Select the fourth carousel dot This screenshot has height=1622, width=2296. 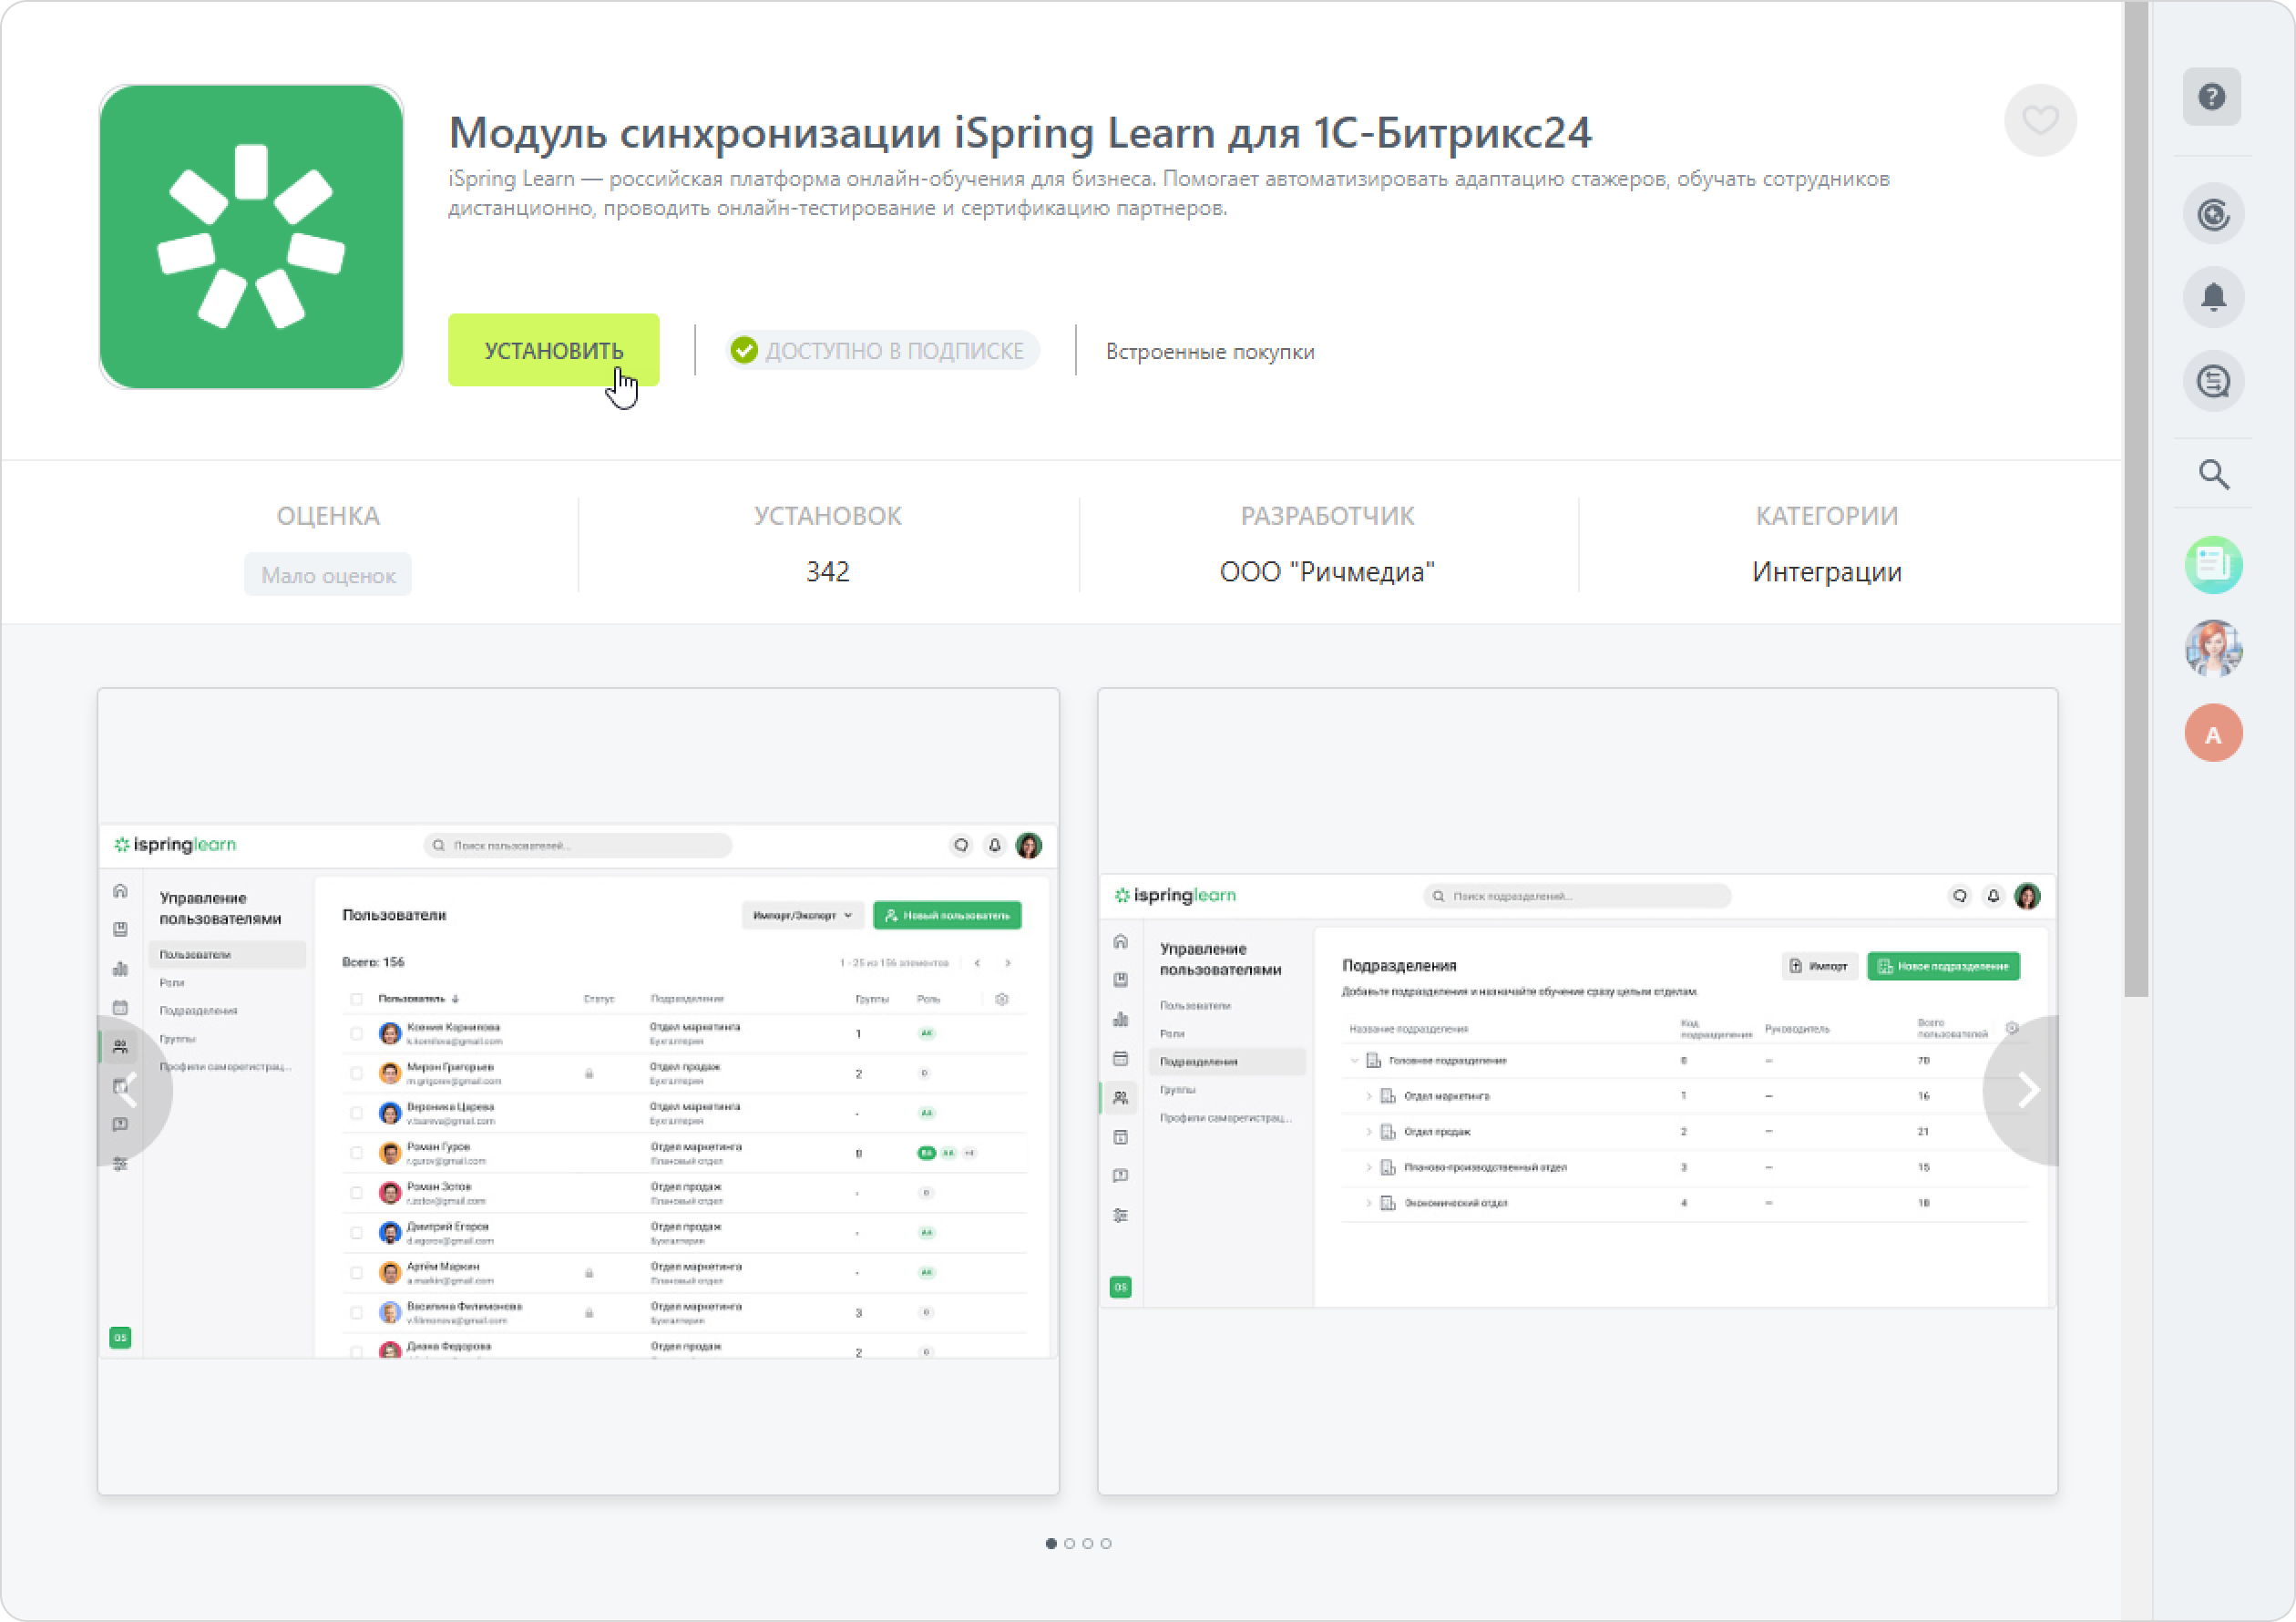click(x=1106, y=1544)
